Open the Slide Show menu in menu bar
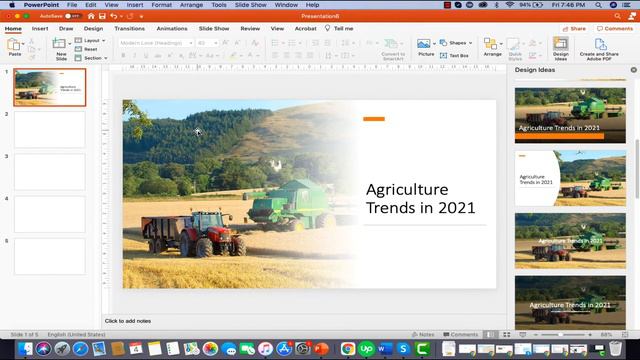Screen dimensions: 640x360 pos(250,5)
